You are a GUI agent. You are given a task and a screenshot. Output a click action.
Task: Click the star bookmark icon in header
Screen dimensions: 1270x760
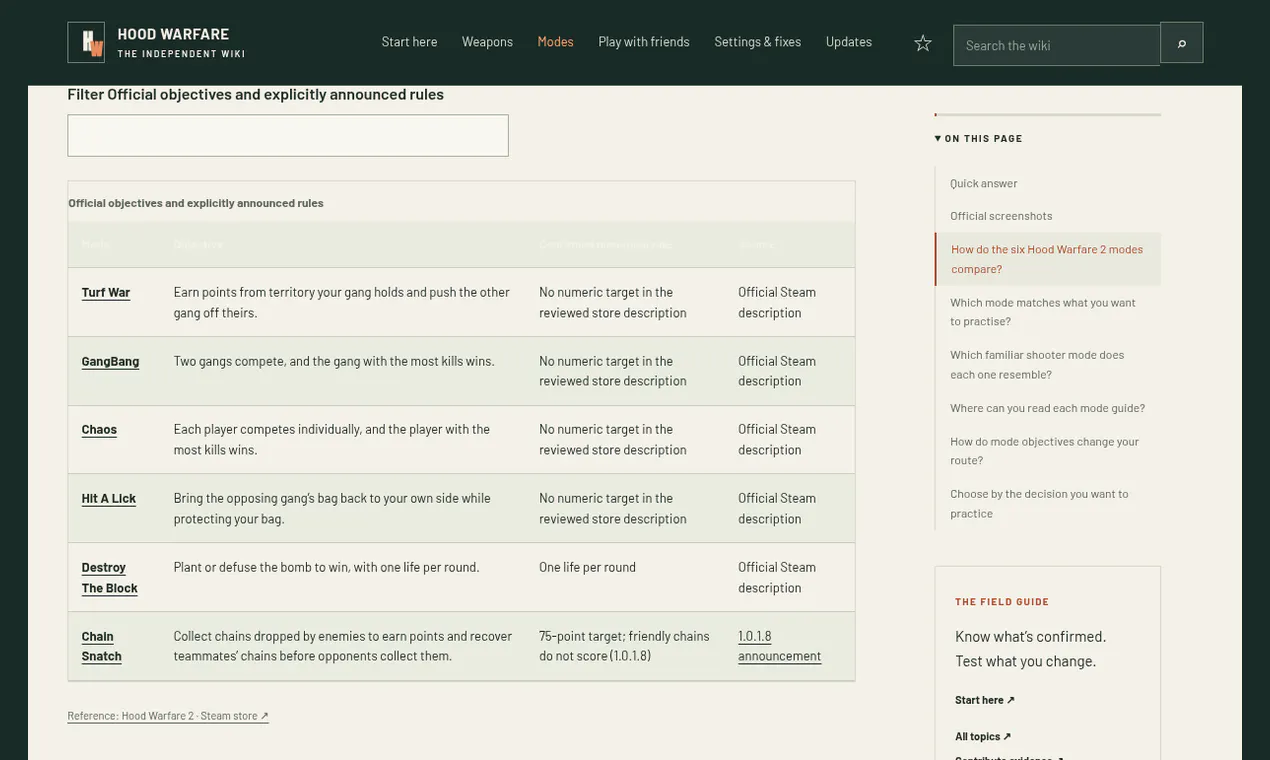pos(923,42)
